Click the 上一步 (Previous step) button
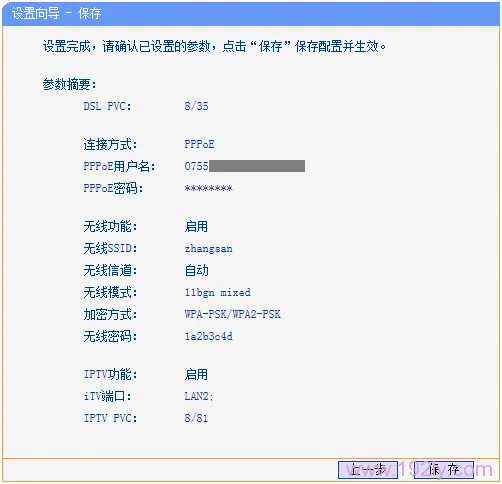 click(368, 470)
